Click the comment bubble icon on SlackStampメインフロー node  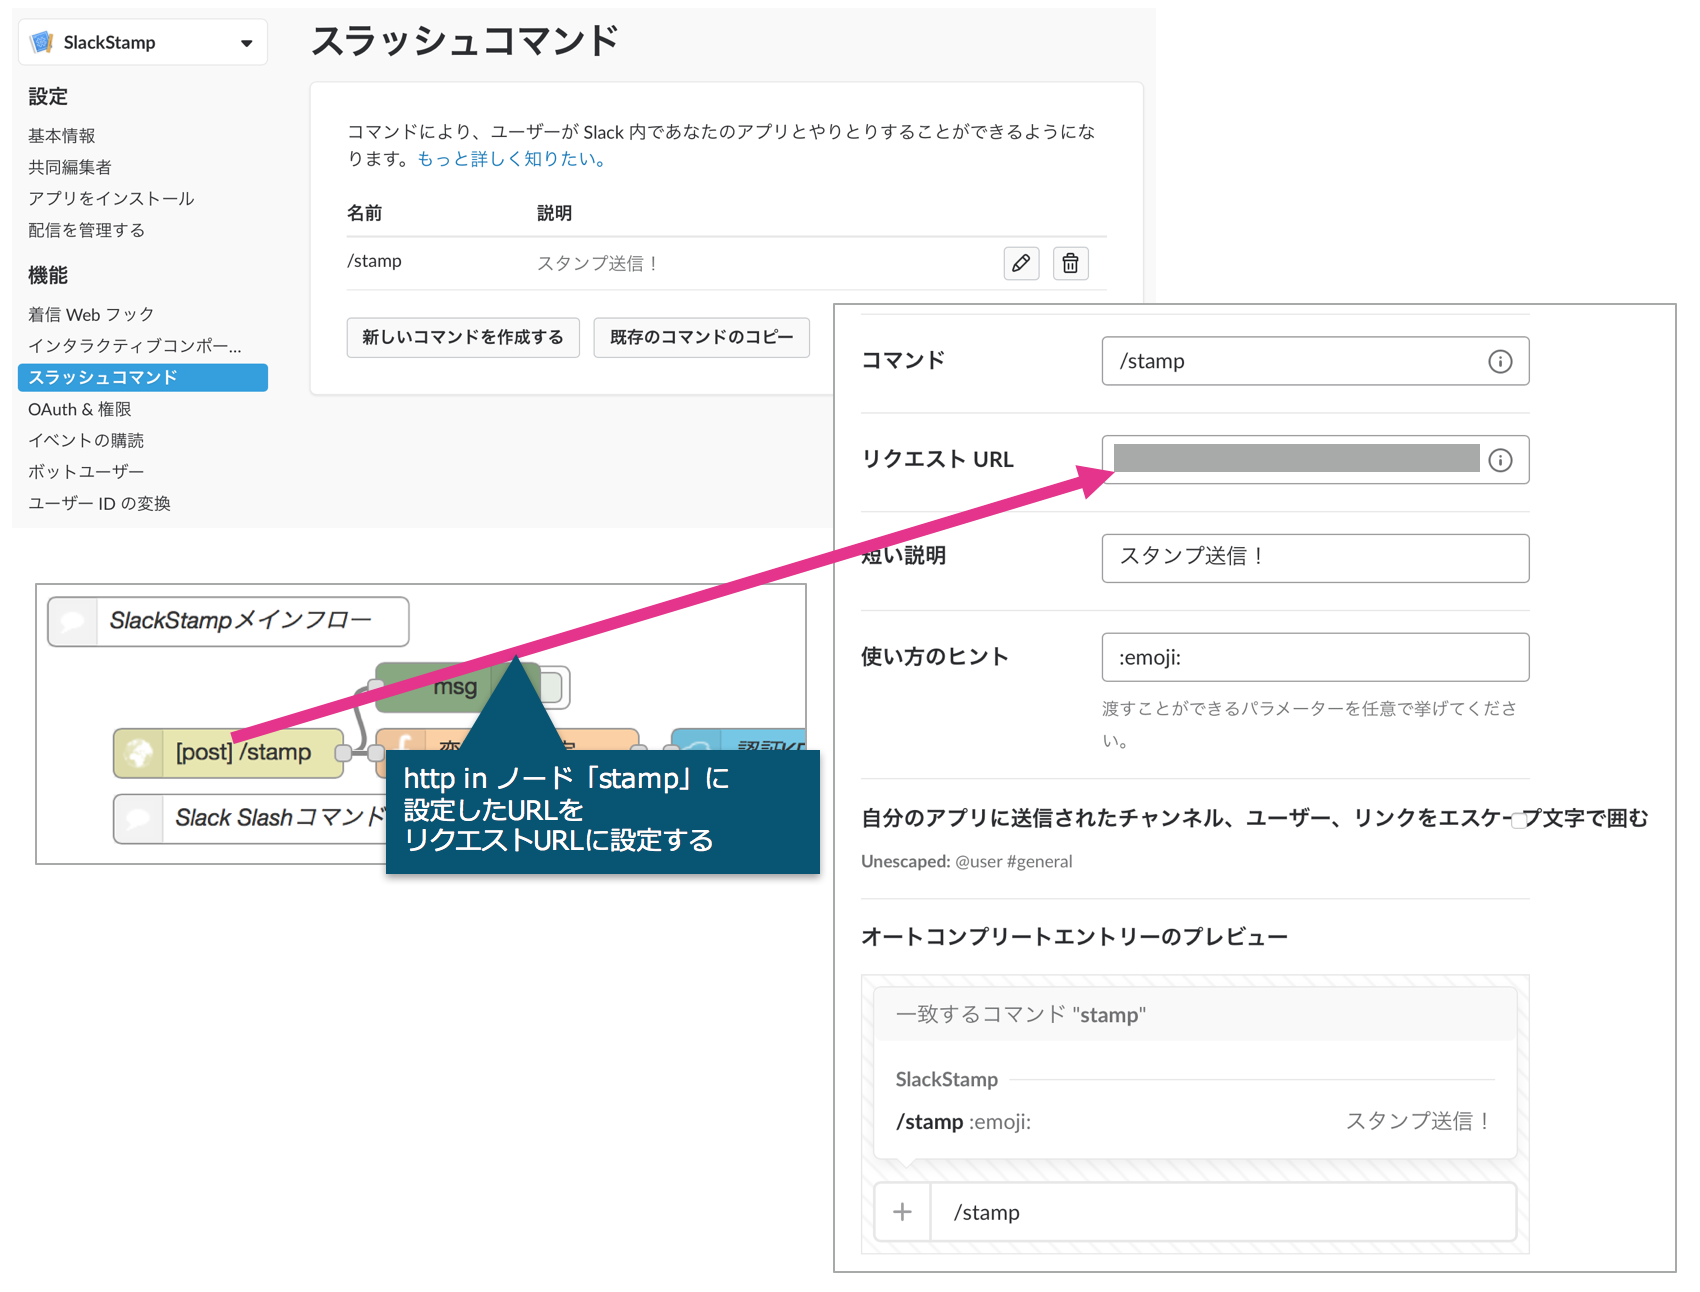[x=72, y=621]
